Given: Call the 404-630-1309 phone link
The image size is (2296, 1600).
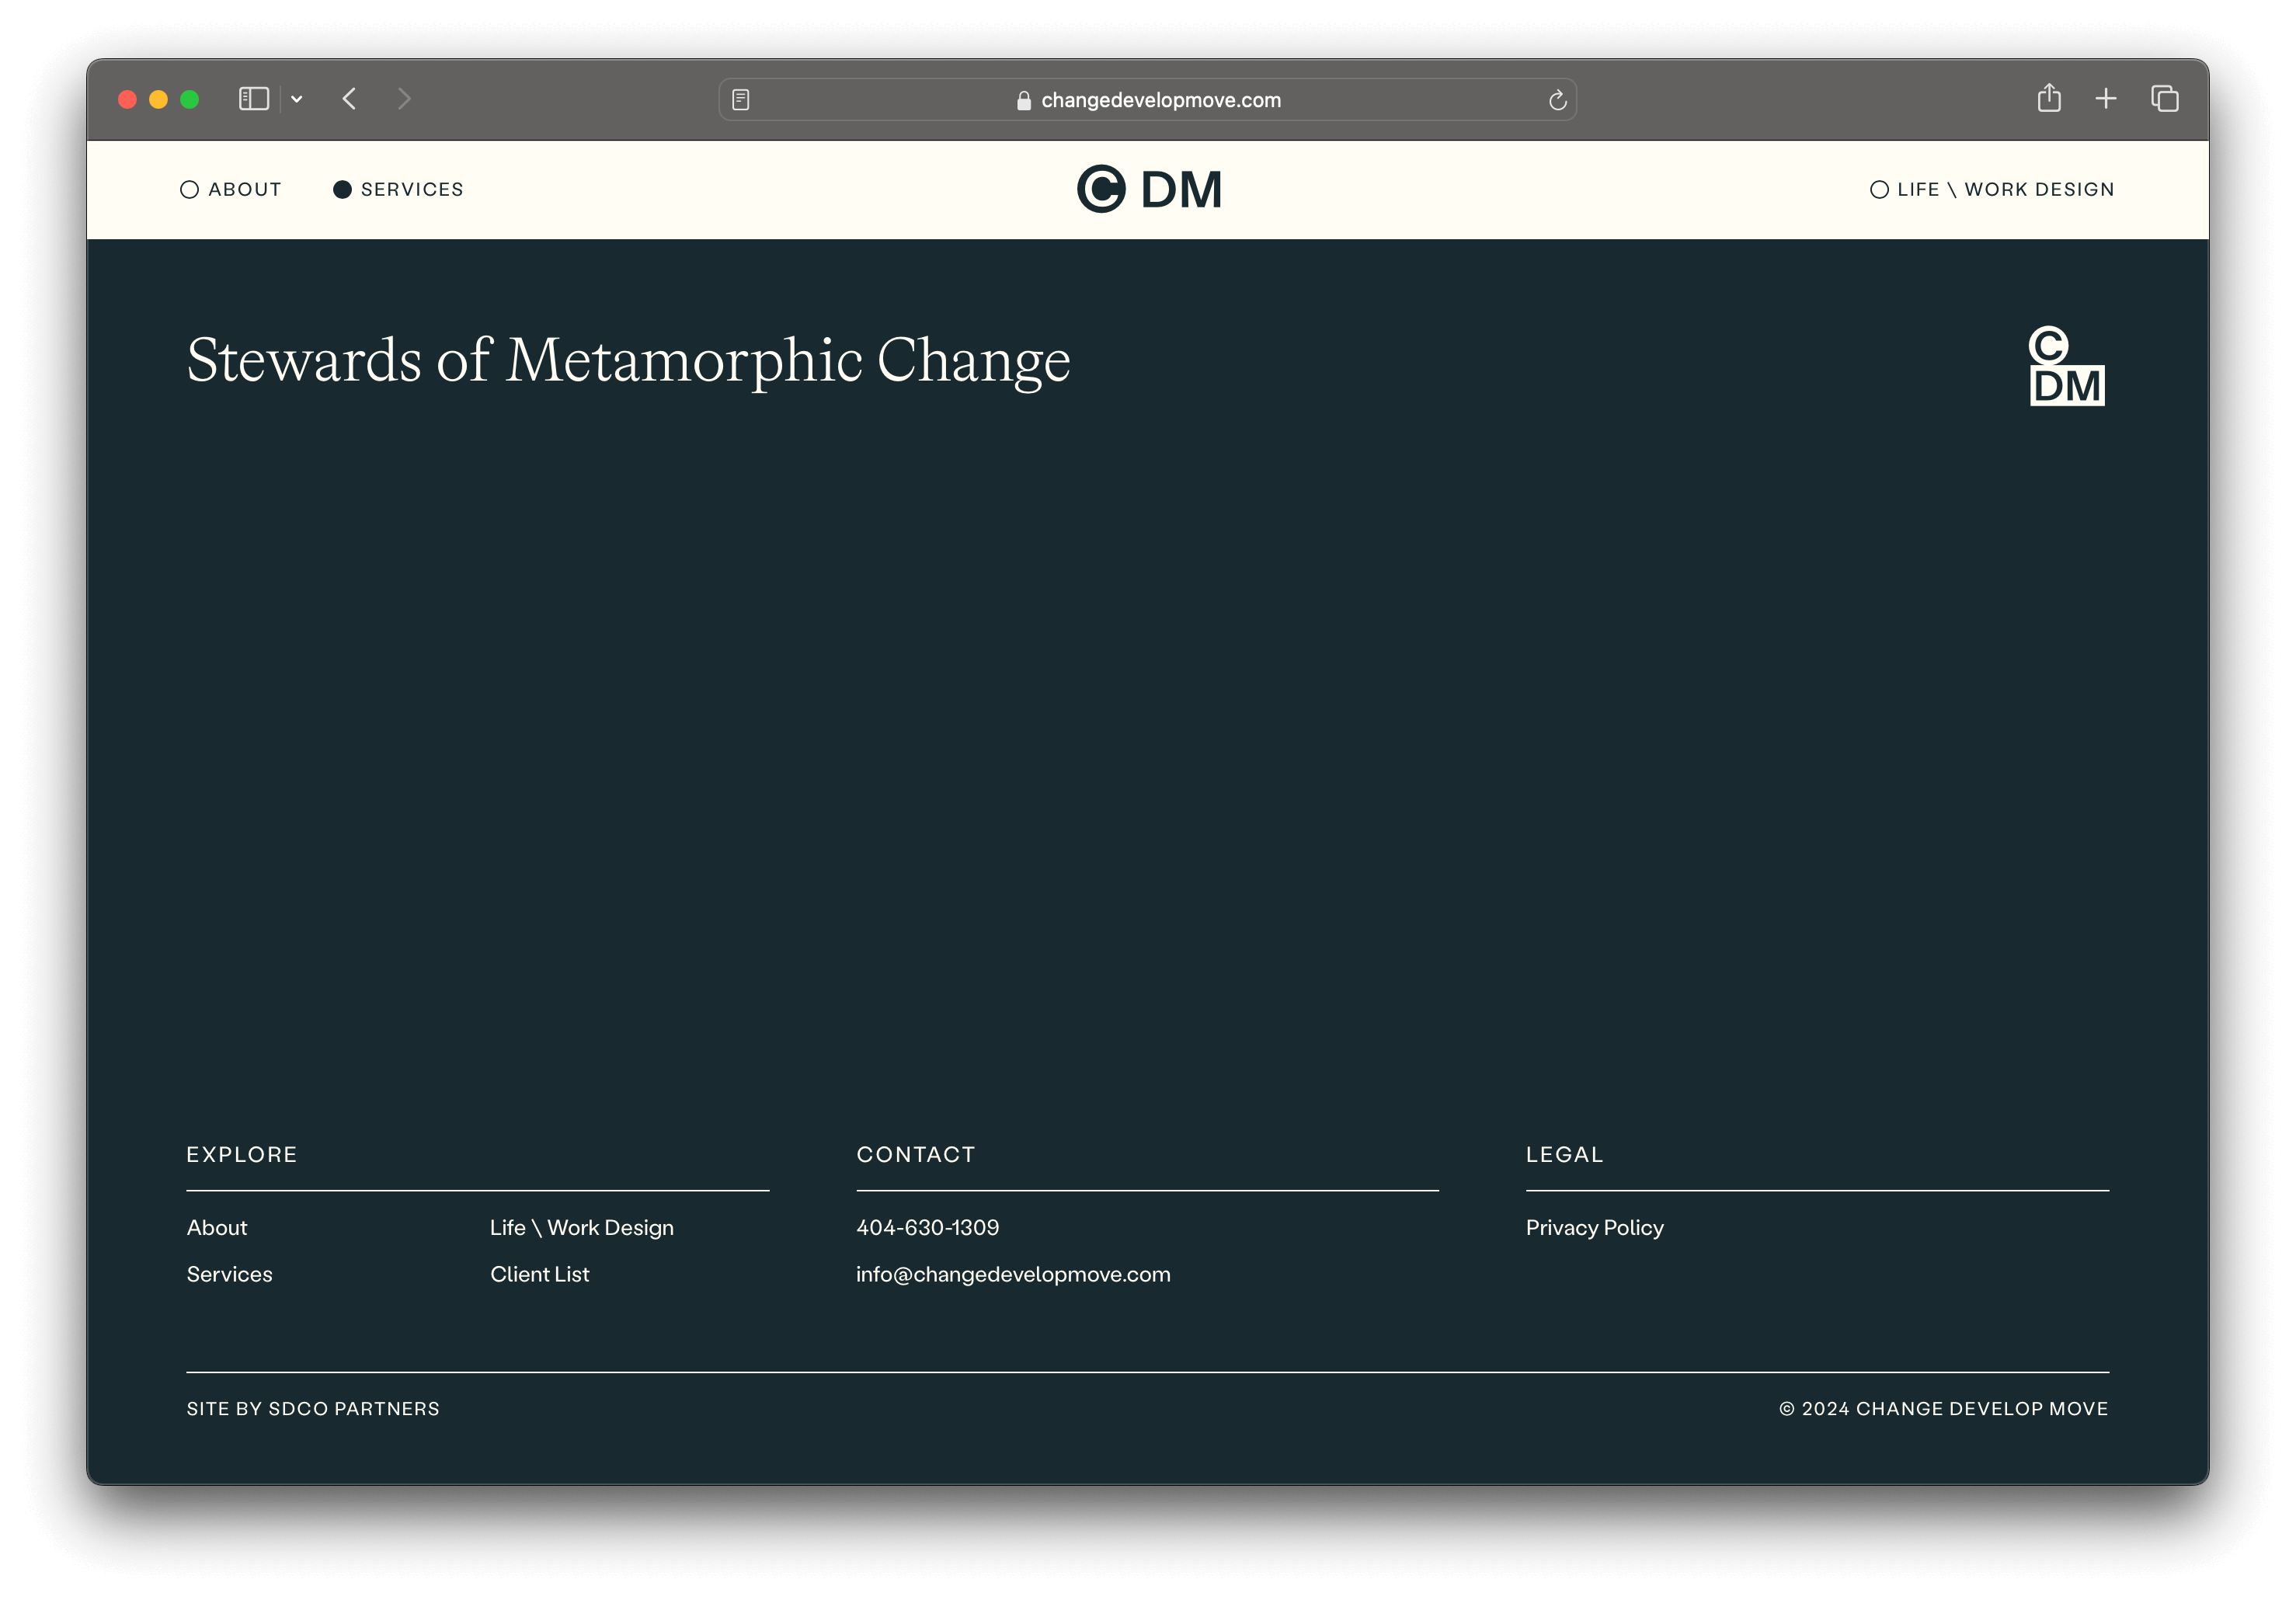Looking at the screenshot, I should click(927, 1227).
